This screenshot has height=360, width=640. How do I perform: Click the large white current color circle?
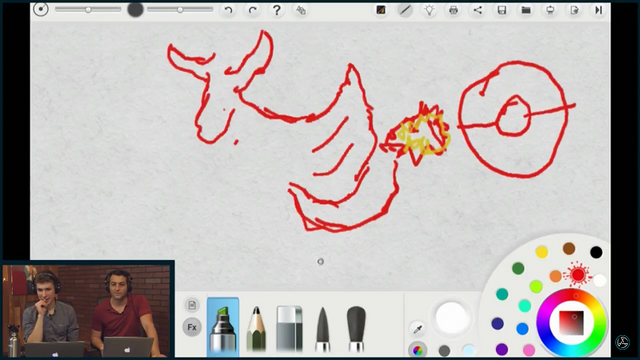tap(451, 318)
